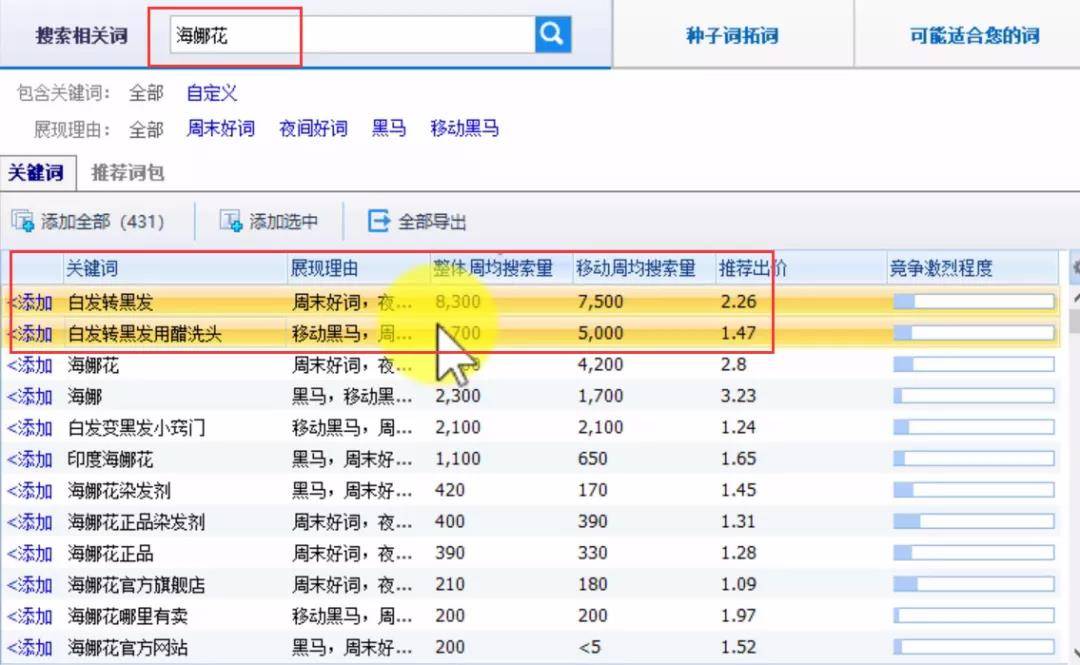Open the 种子词拓词 tab

732,35
